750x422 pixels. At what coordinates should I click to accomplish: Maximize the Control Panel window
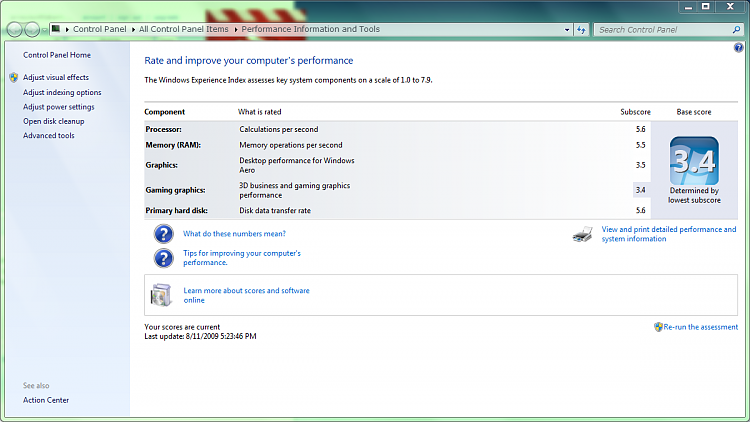(x=706, y=7)
